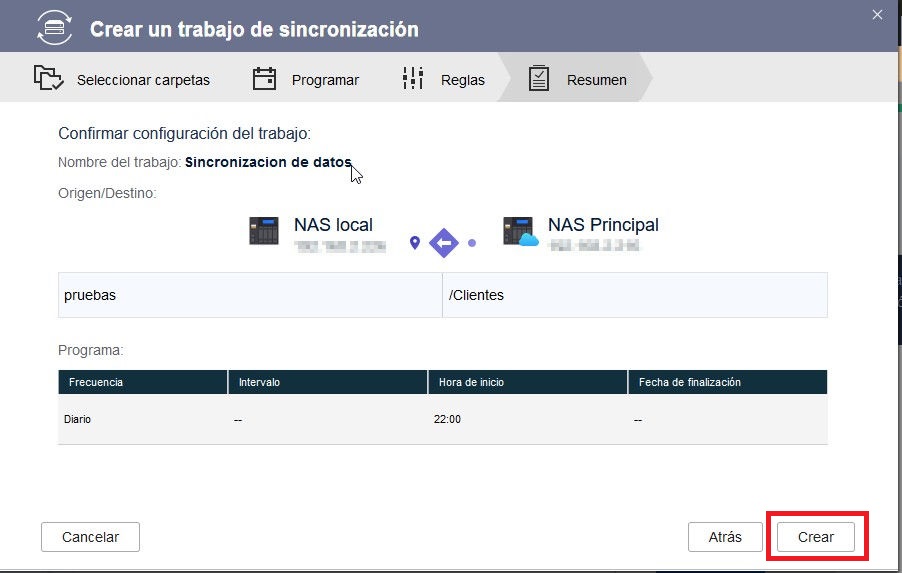Click the Programar calendar icon
The height and width of the screenshot is (573, 902).
[x=264, y=79]
